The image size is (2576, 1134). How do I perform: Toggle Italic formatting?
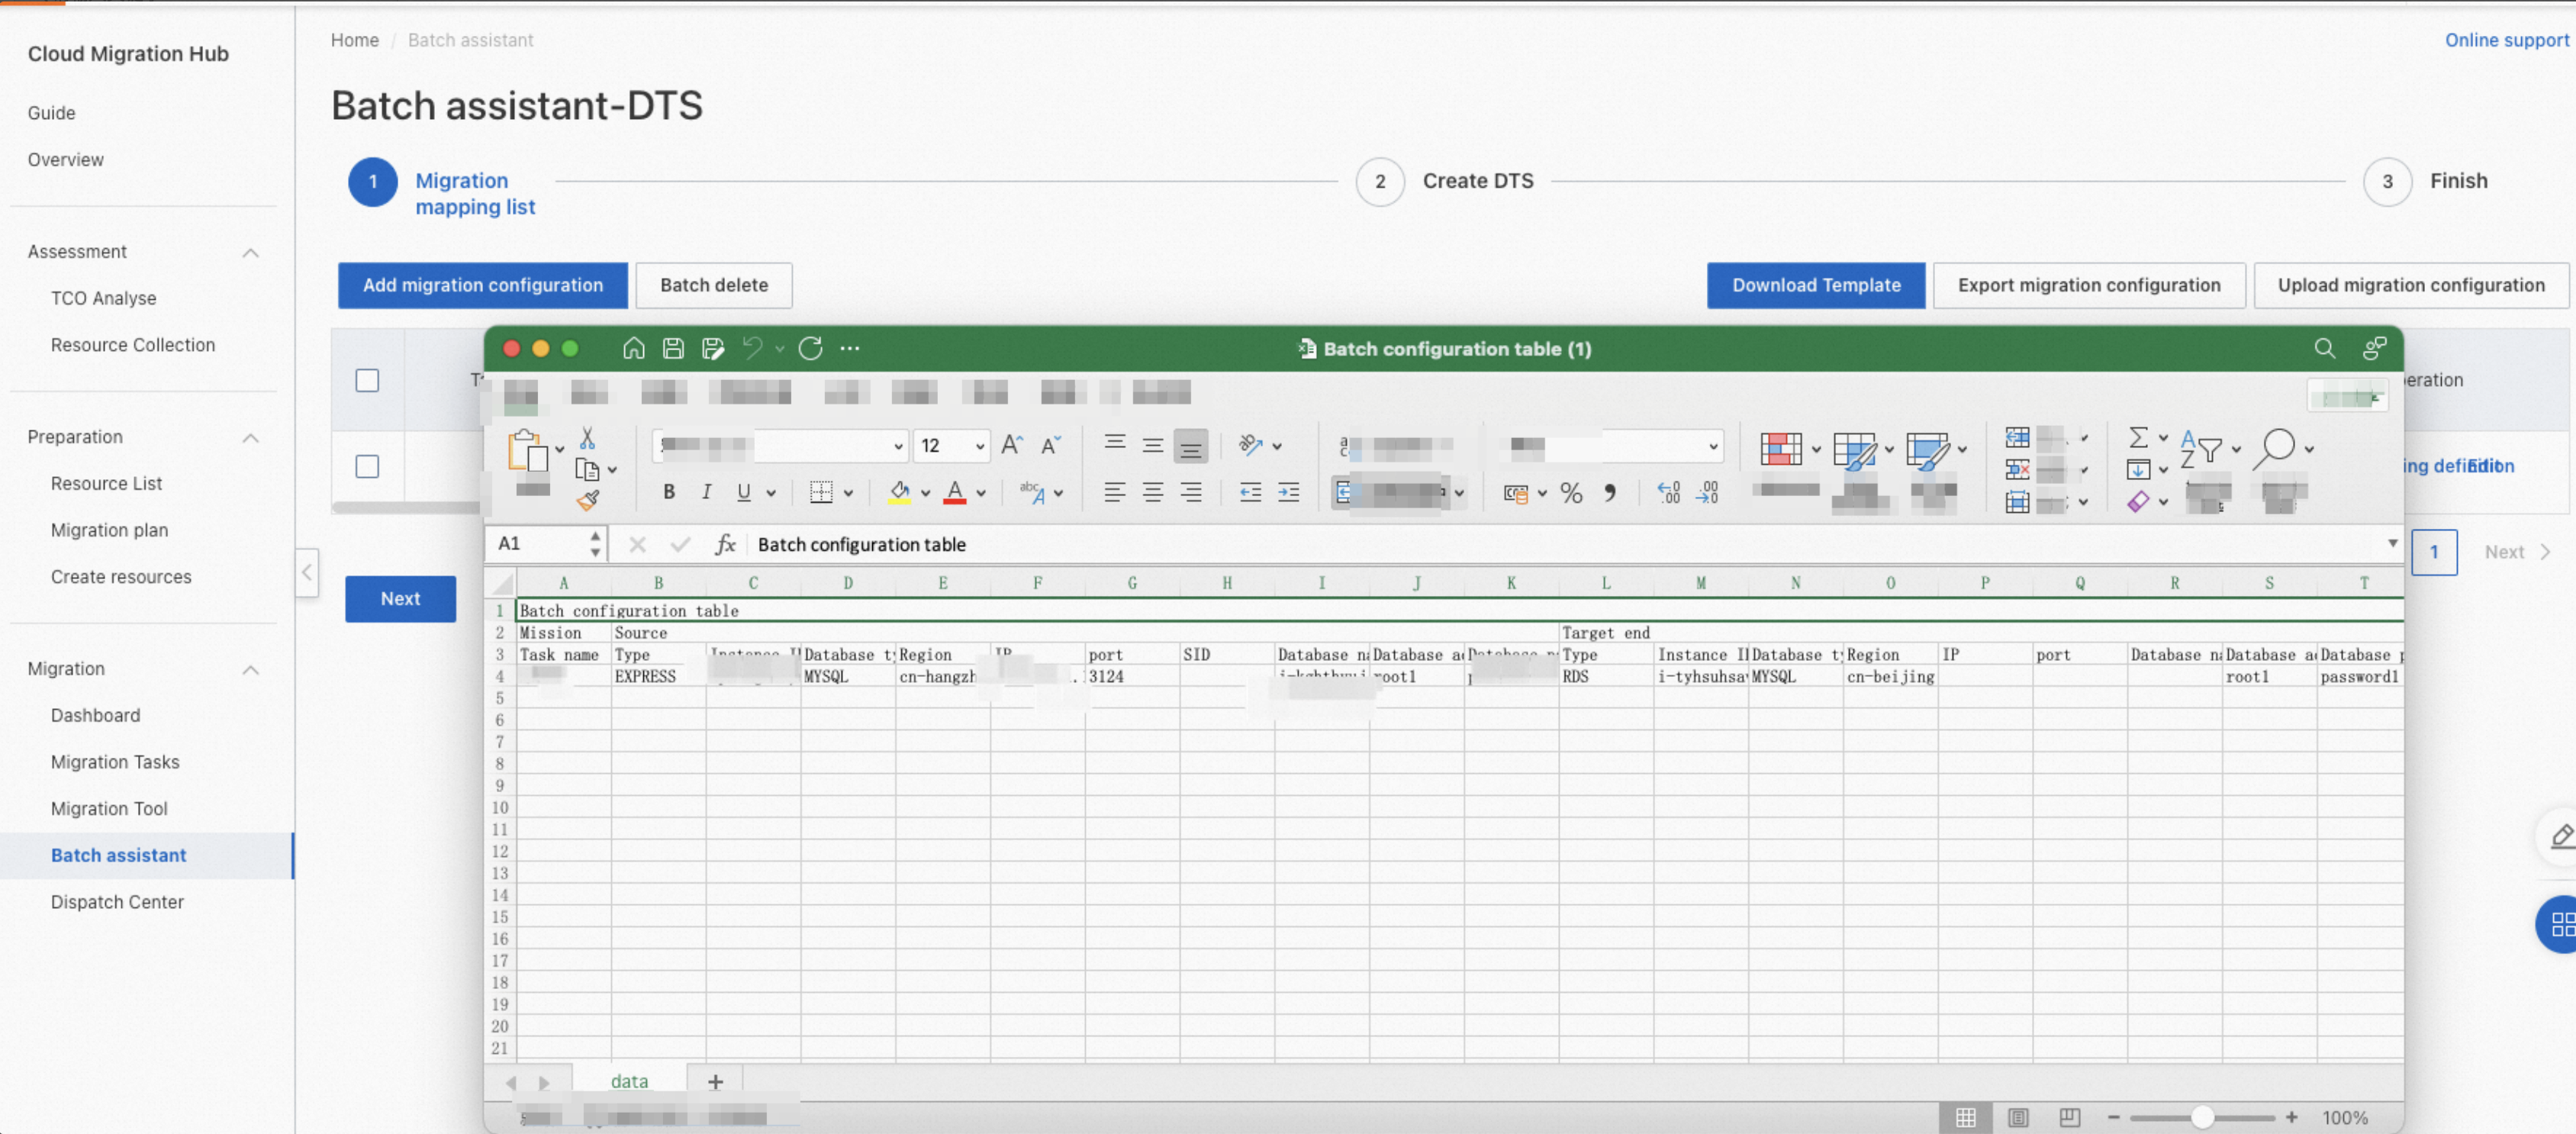(x=706, y=492)
